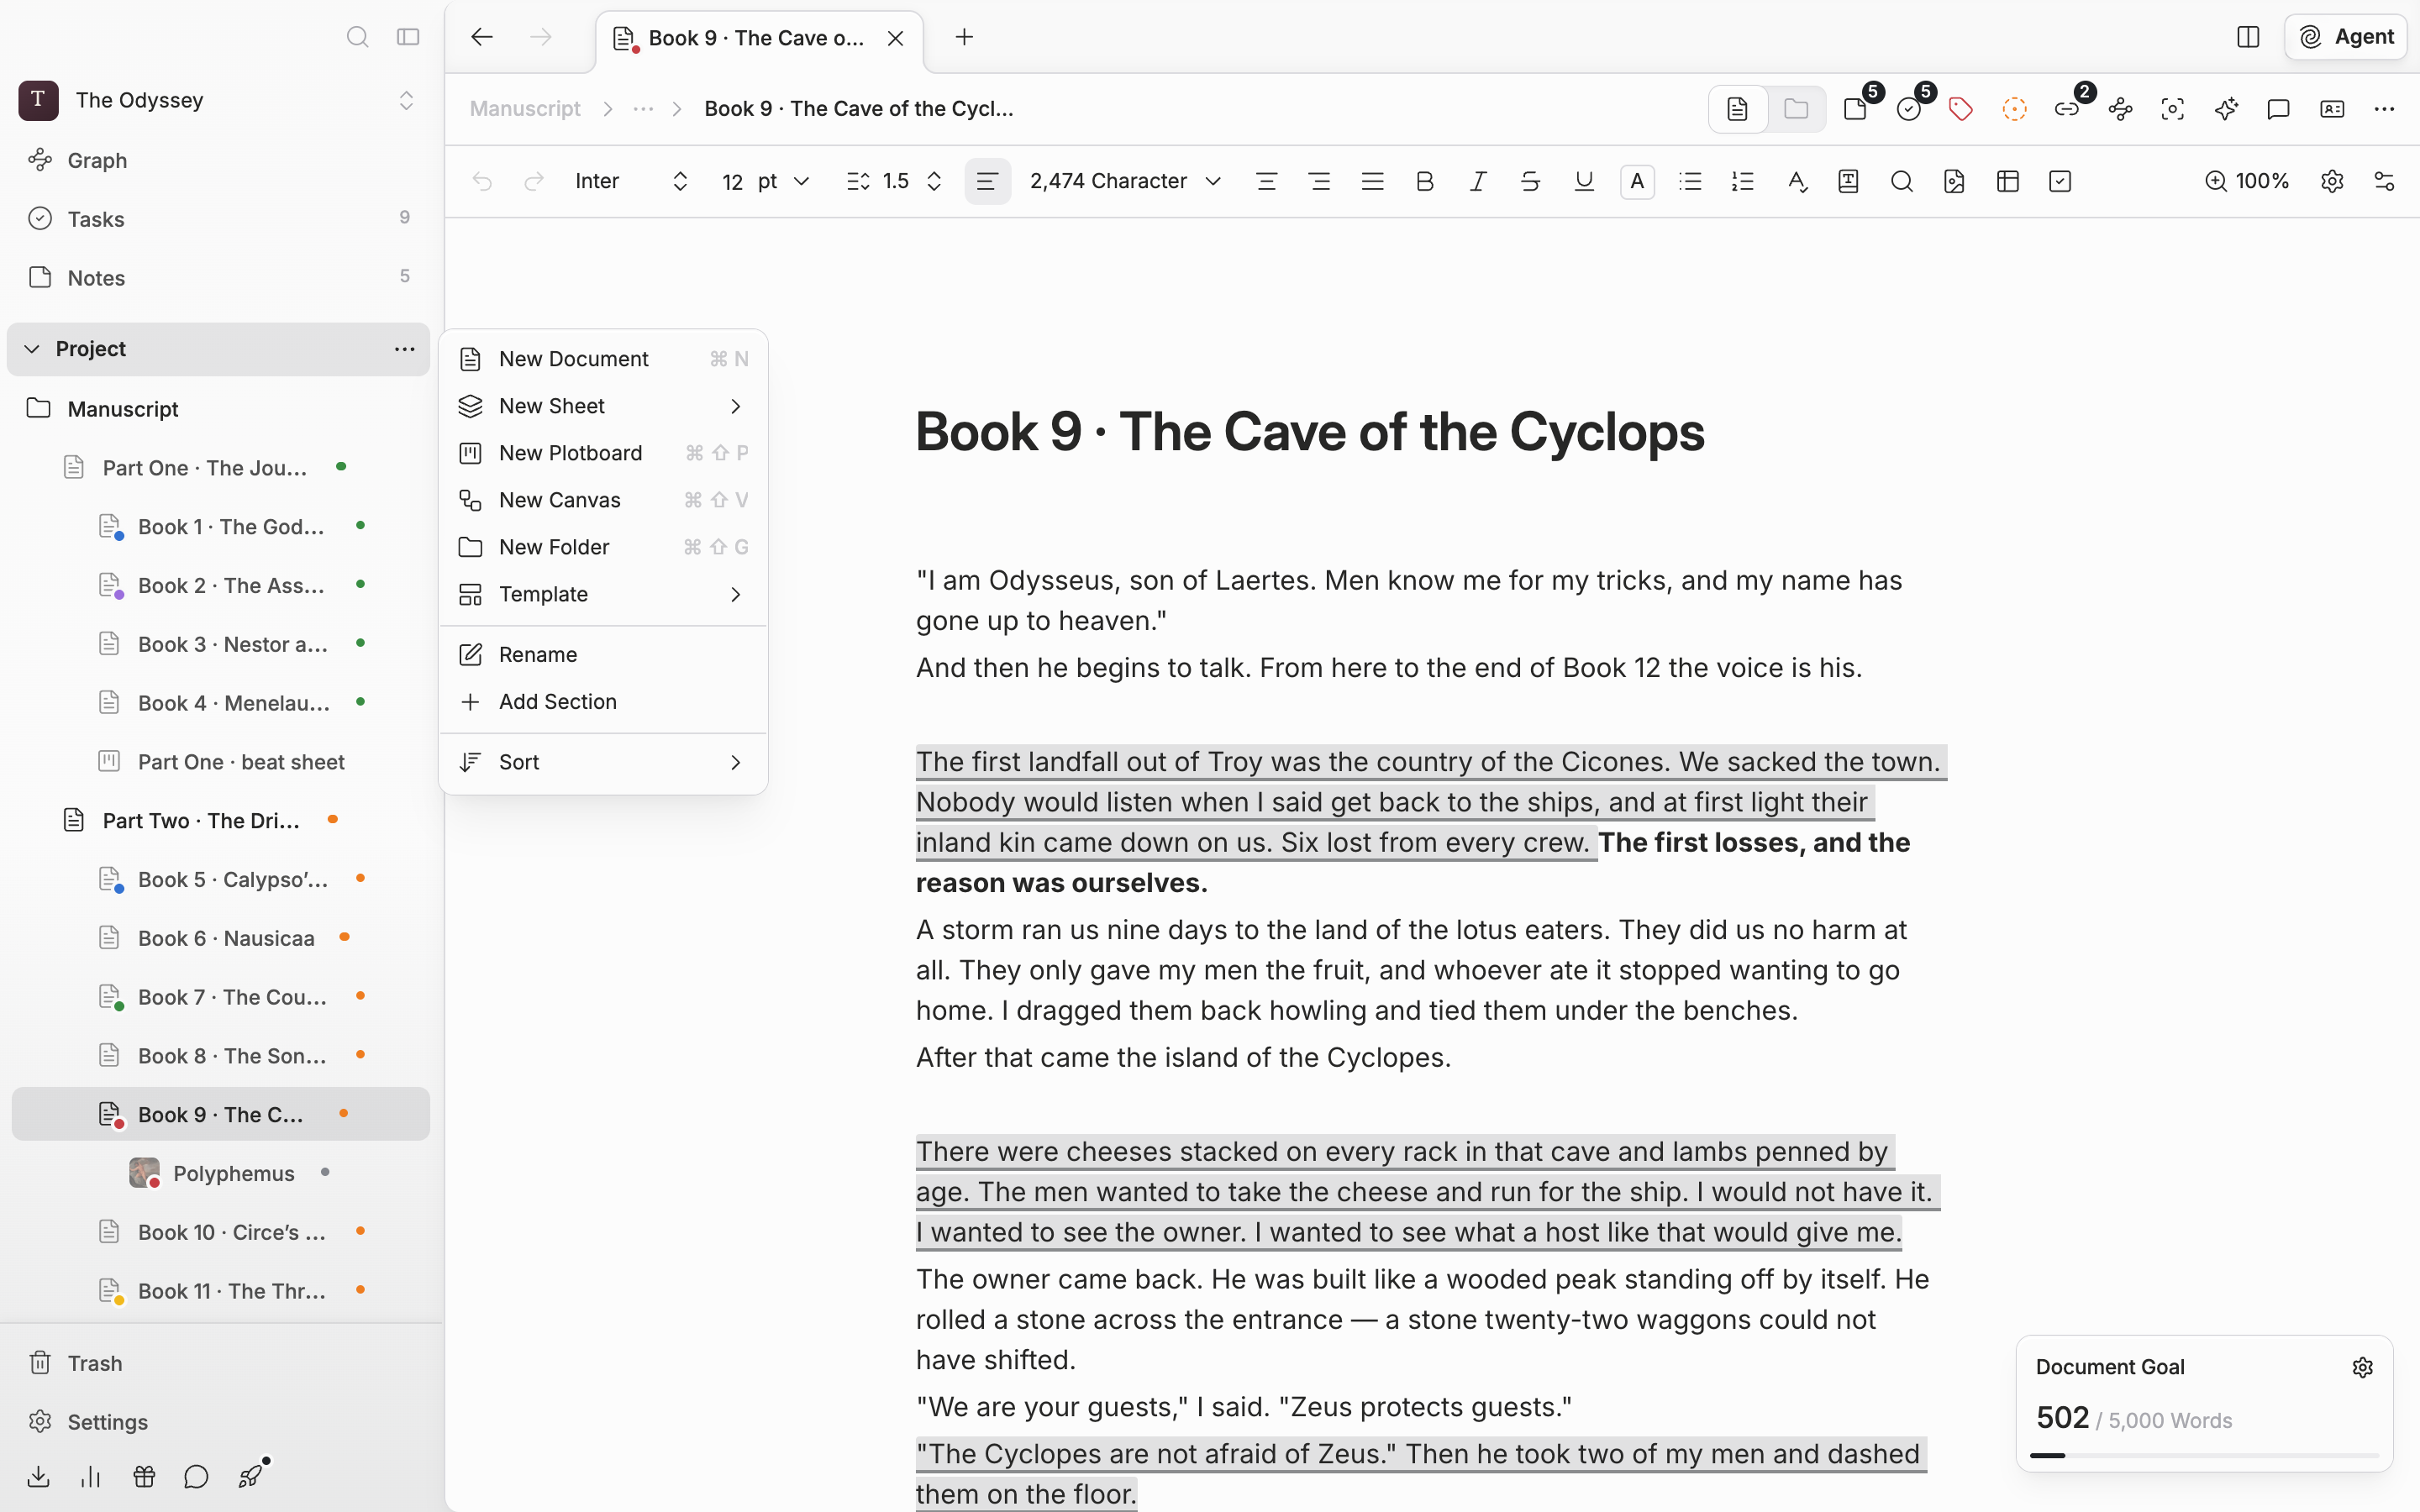Image resolution: width=2420 pixels, height=1512 pixels.
Task: Open the comments icon in toolbar
Action: (x=2279, y=109)
